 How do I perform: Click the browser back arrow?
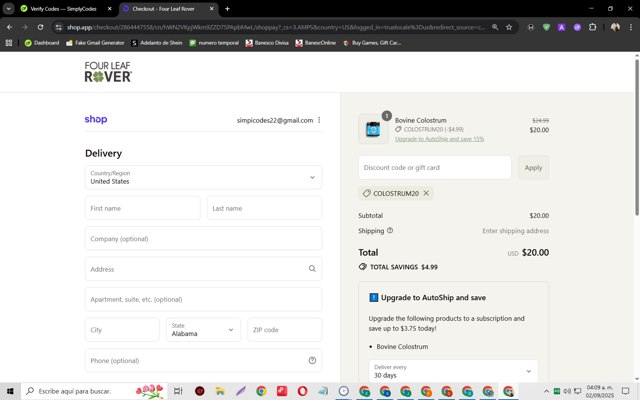9,27
